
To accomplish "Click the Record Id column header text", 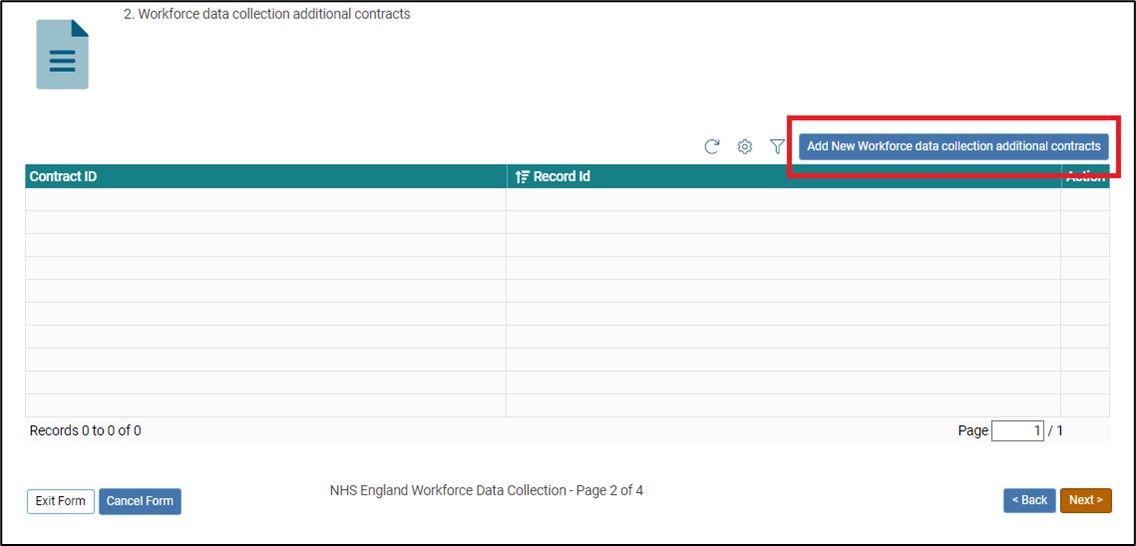I will click(x=561, y=177).
